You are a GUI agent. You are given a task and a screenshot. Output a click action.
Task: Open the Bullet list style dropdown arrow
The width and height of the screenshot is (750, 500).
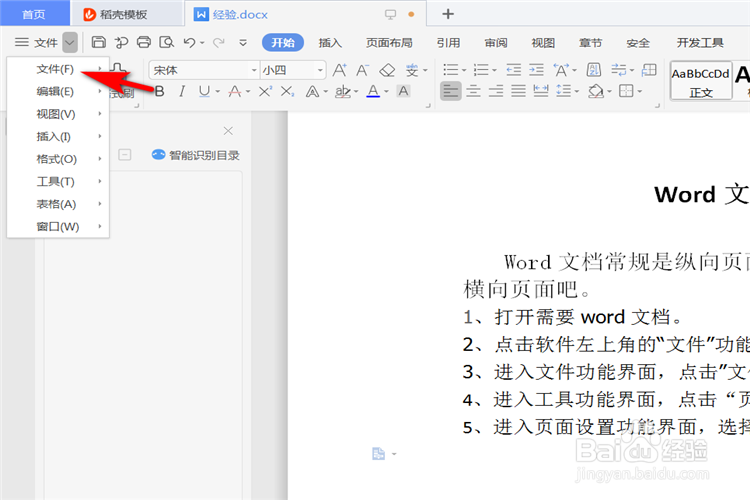coord(464,70)
